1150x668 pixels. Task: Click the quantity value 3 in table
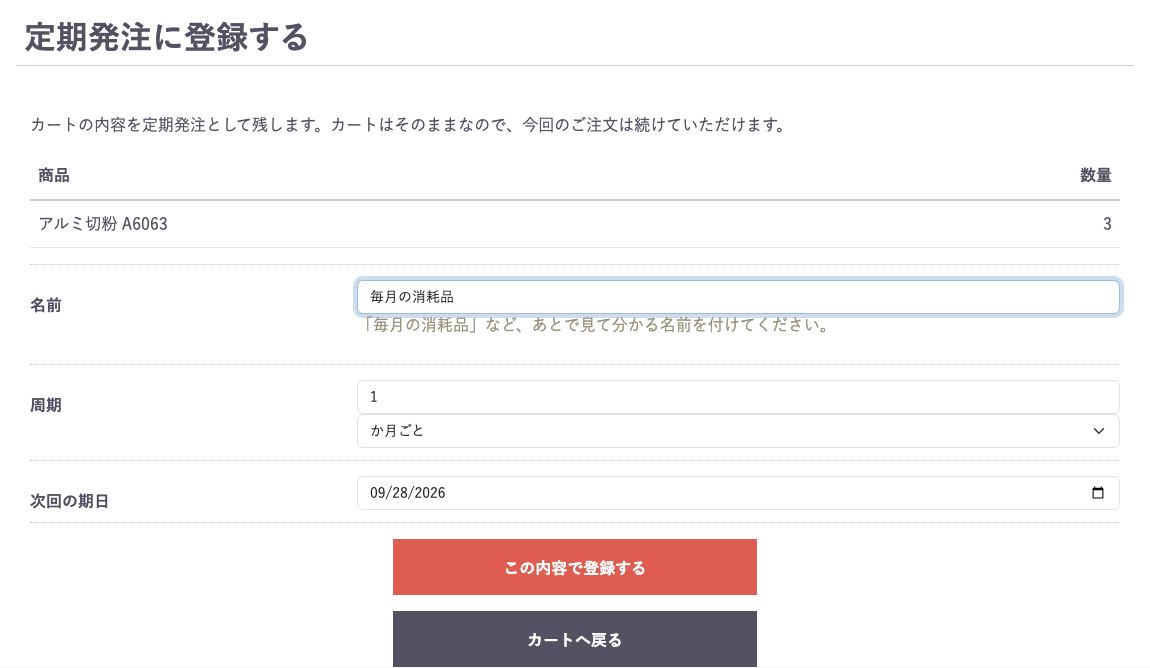point(1107,224)
